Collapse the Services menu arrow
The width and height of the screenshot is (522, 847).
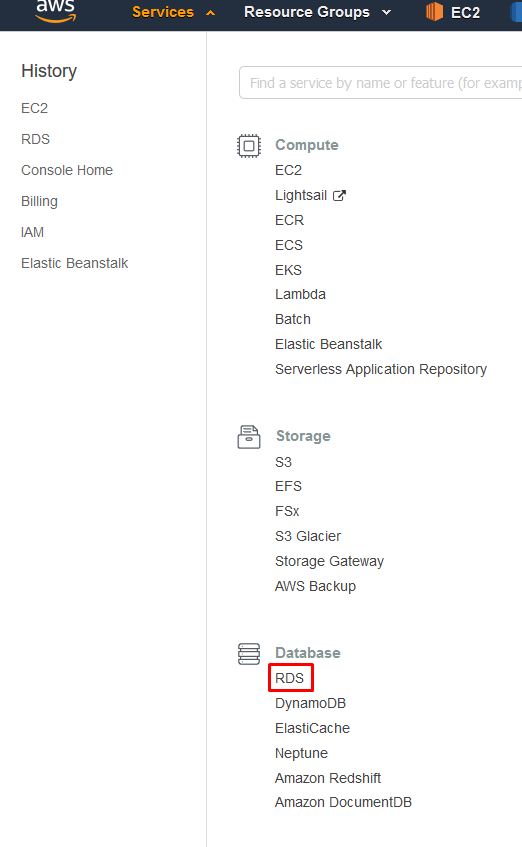[211, 13]
